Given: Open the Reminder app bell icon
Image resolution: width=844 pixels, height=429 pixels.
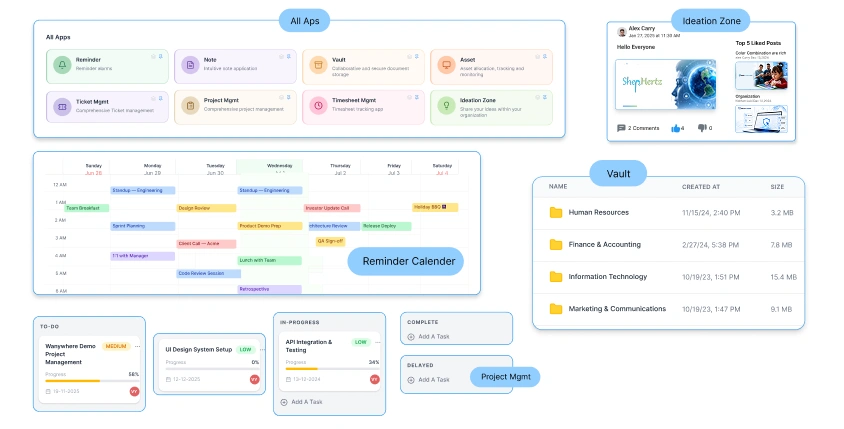Looking at the screenshot, I should [x=62, y=65].
